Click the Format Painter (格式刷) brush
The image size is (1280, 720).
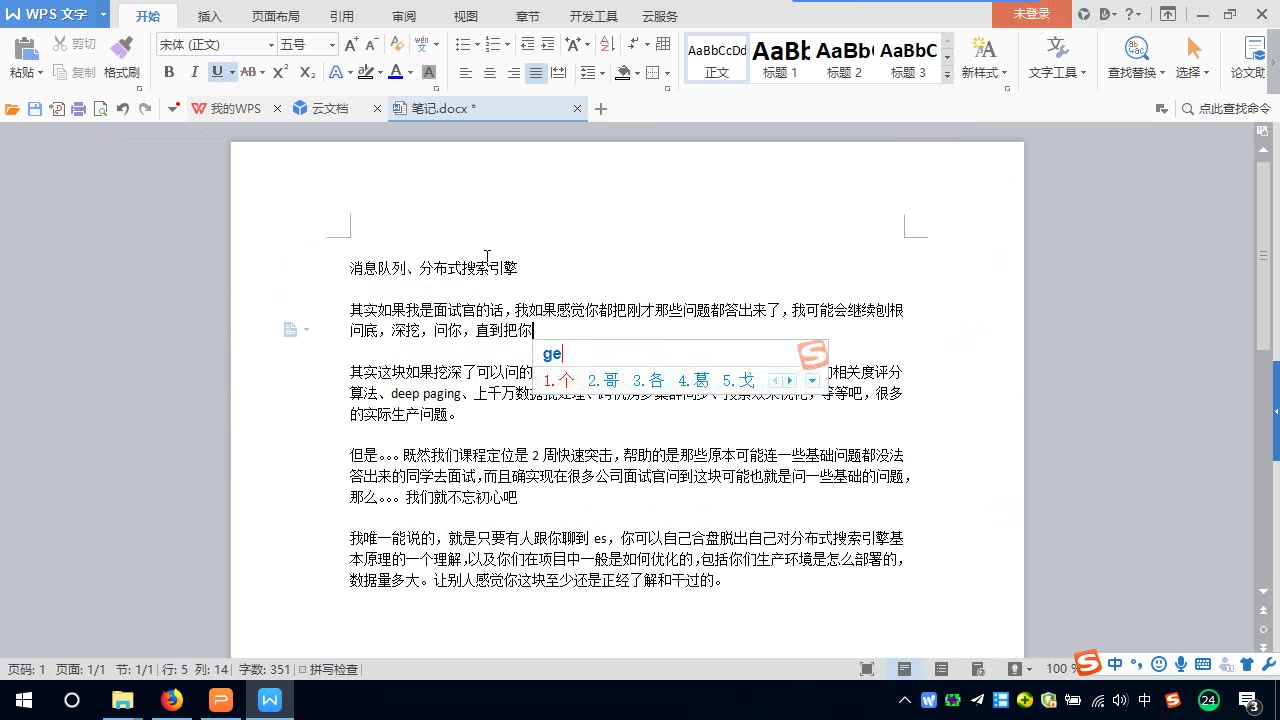click(121, 48)
